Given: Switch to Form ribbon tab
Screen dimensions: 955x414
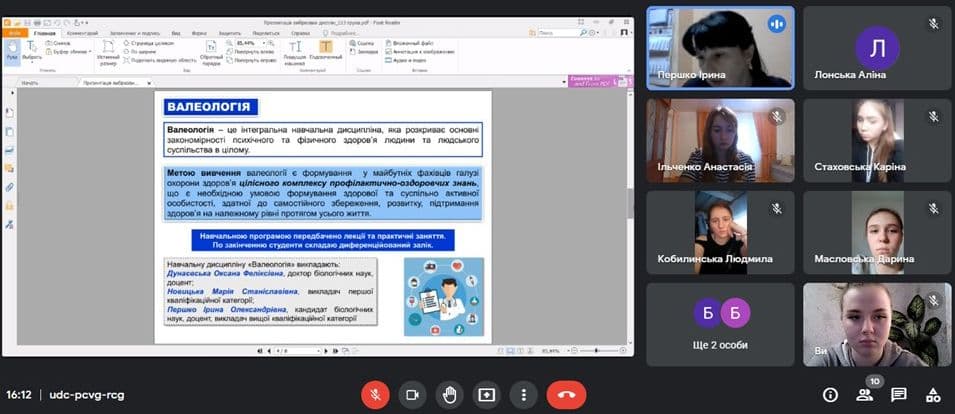Looking at the screenshot, I should point(199,33).
